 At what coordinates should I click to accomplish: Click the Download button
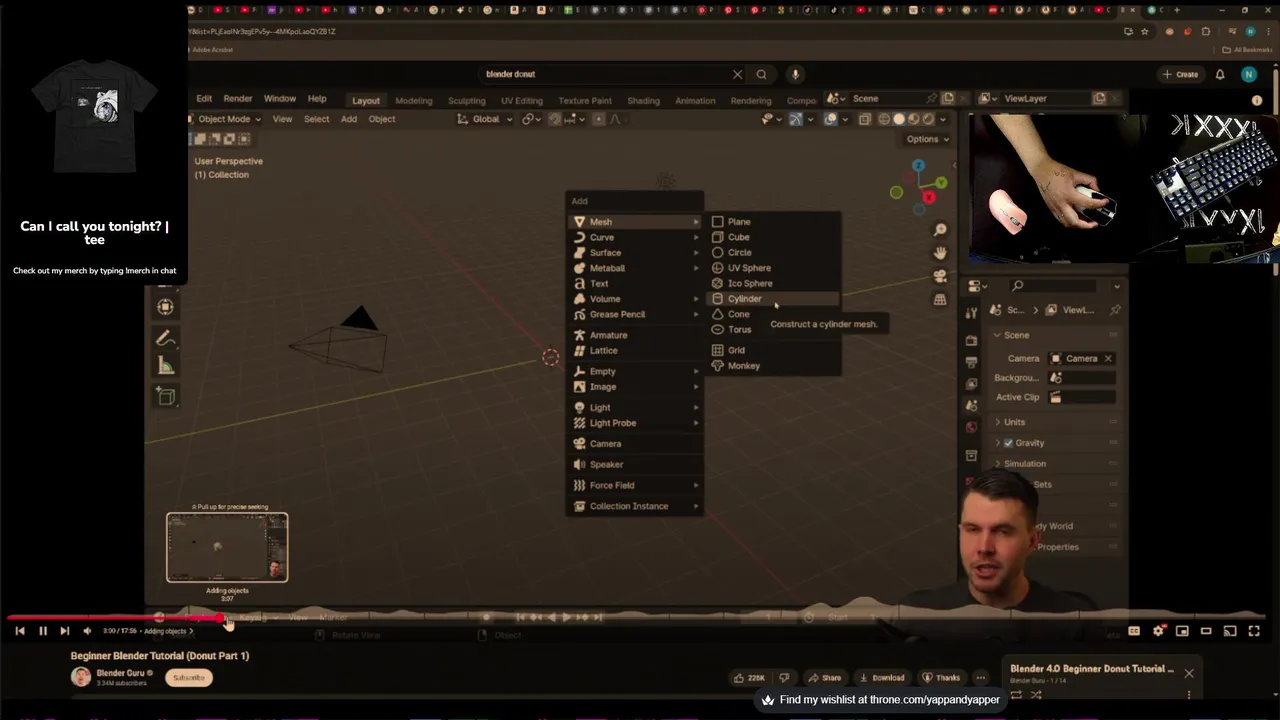tap(881, 678)
